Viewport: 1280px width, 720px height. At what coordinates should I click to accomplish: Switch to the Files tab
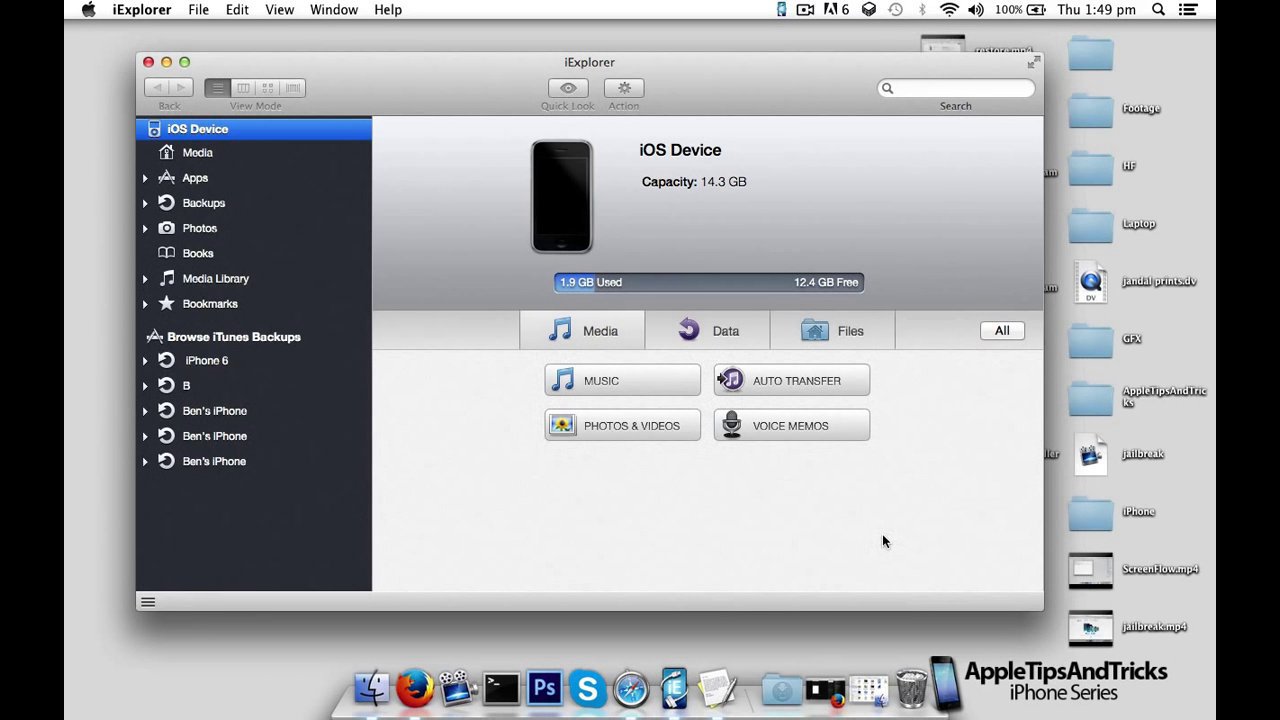pyautogui.click(x=832, y=331)
